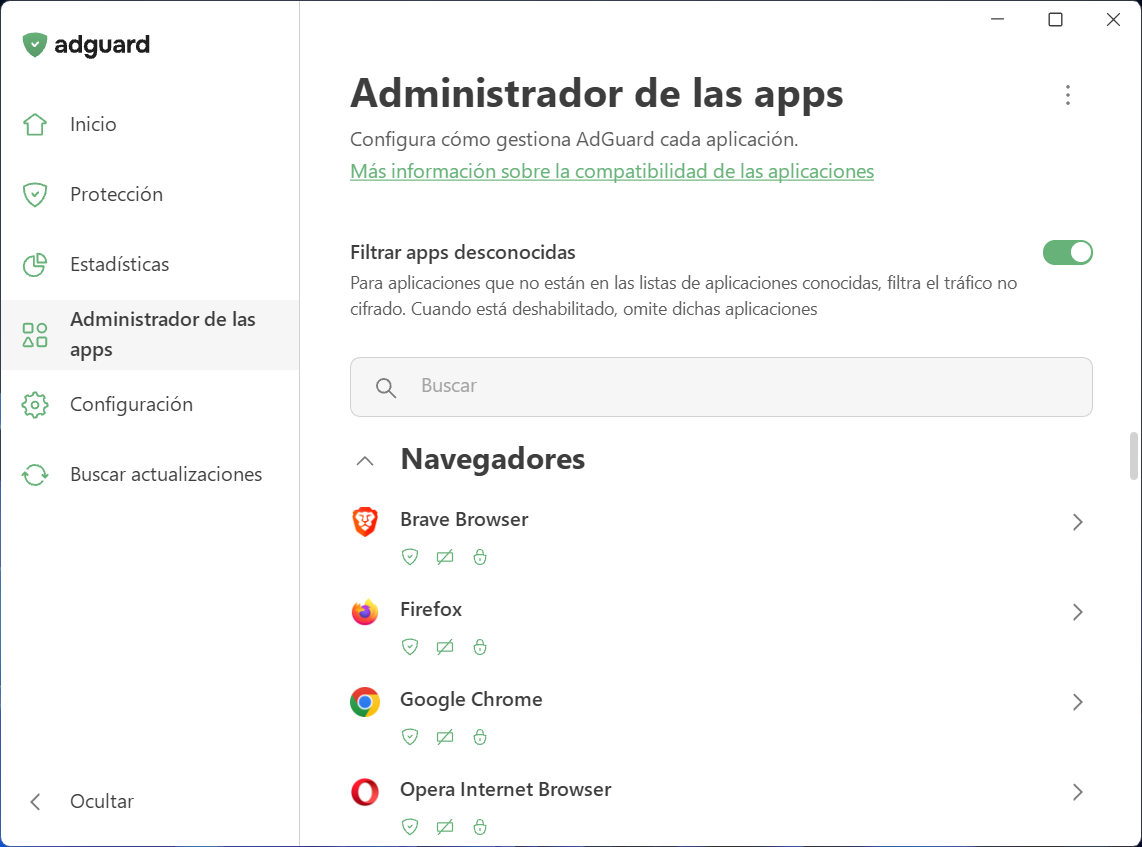
Task: Click the refresh icon beside Buscar actualizaciones
Action: coord(35,475)
